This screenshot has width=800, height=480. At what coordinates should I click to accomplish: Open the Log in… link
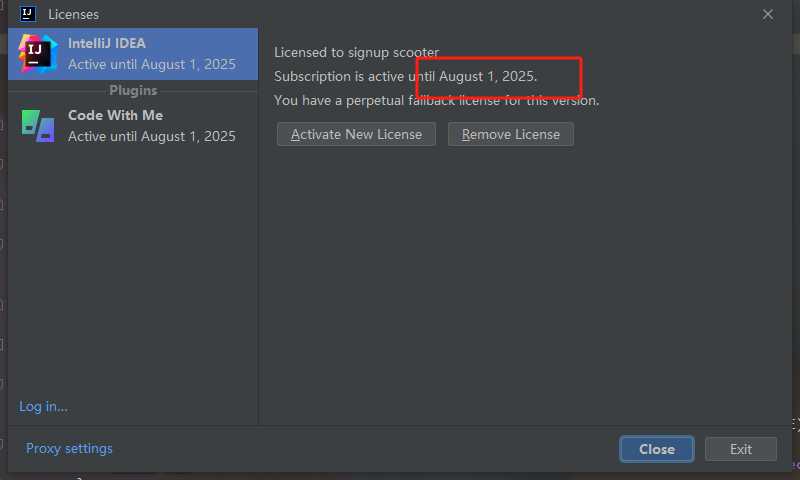[43, 406]
